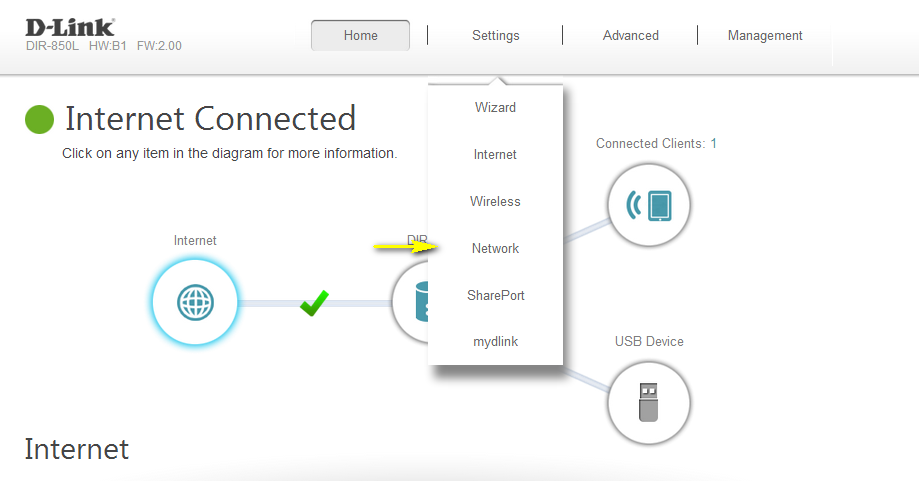The width and height of the screenshot is (919, 481).
Task: Click the Connected Clients count number
Action: tap(713, 143)
